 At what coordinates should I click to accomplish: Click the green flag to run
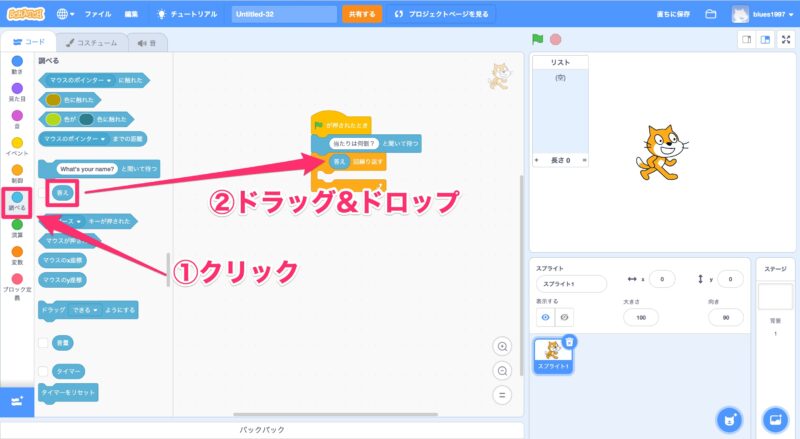(x=537, y=40)
